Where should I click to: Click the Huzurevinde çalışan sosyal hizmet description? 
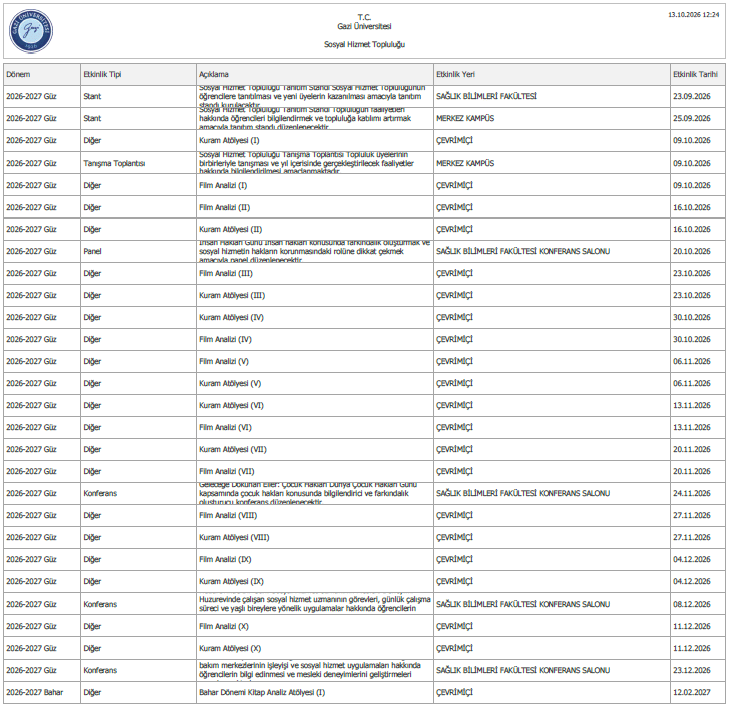315,604
